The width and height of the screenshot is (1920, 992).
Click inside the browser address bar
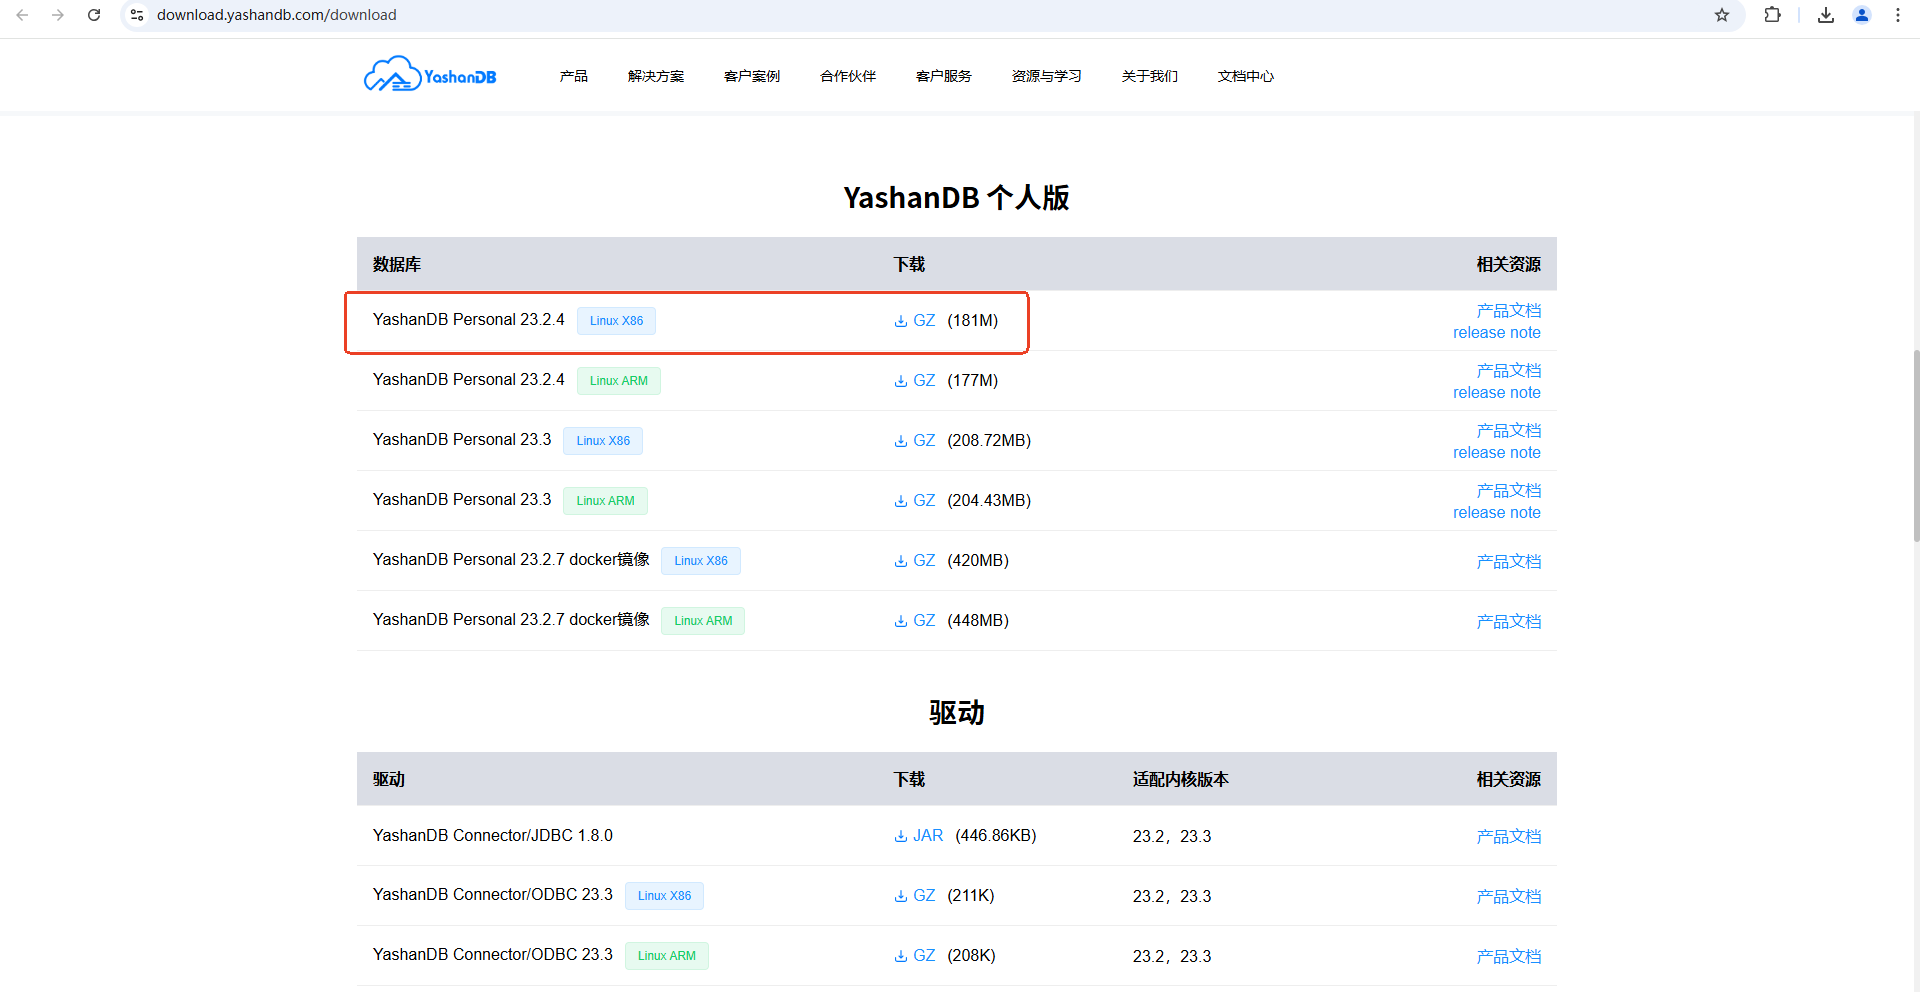500,15
